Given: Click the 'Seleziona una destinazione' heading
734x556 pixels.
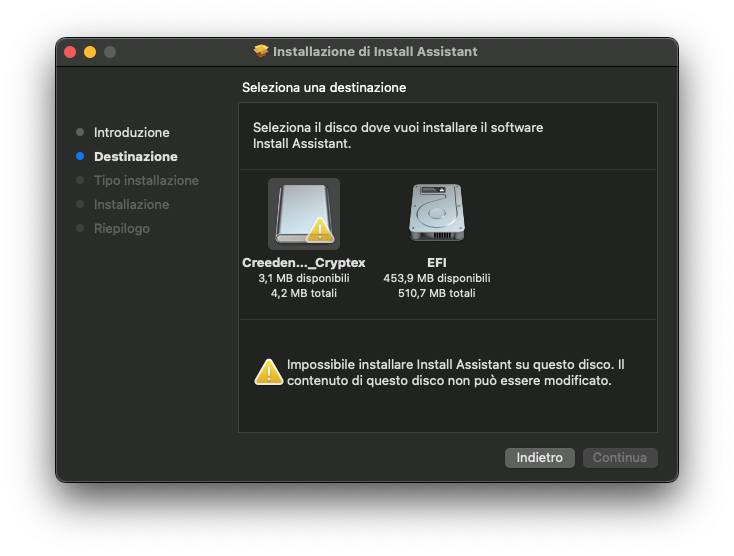Looking at the screenshot, I should click(x=324, y=88).
